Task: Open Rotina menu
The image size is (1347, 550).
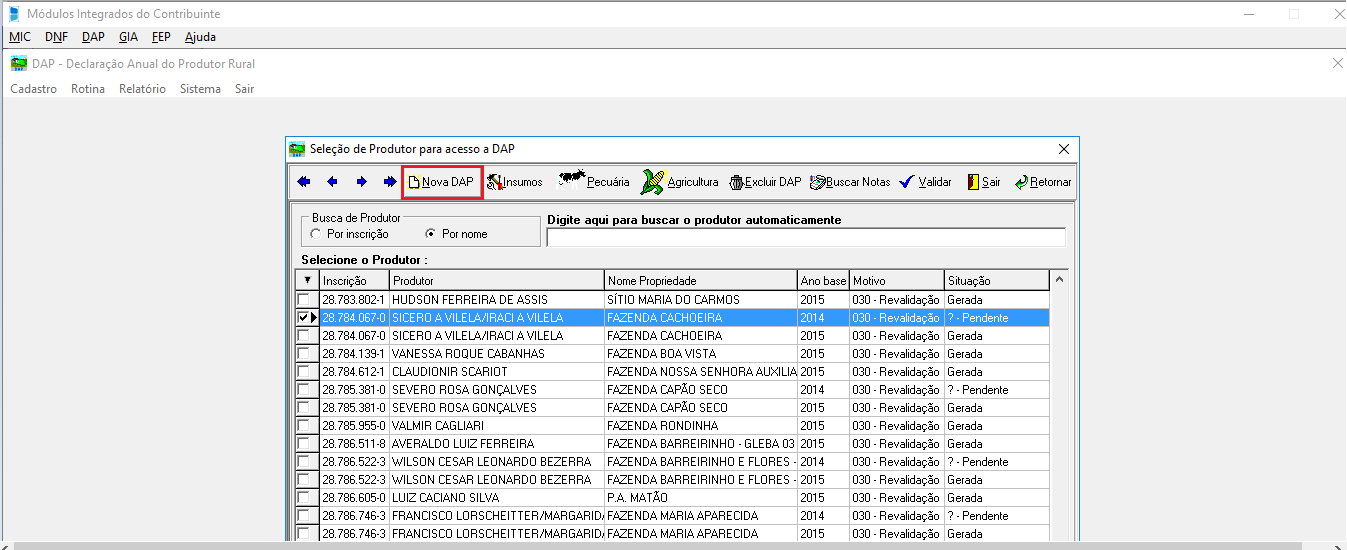Action: [x=88, y=89]
